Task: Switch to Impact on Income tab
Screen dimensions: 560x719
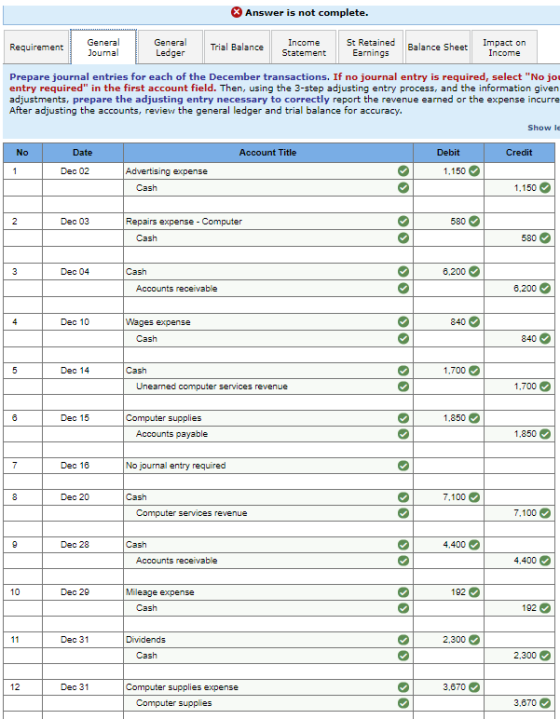Action: 504,47
